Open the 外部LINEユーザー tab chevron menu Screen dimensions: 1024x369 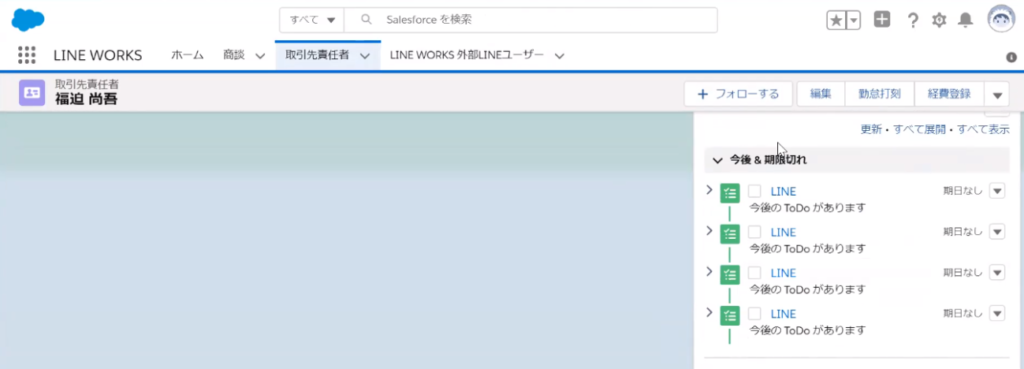tap(559, 56)
